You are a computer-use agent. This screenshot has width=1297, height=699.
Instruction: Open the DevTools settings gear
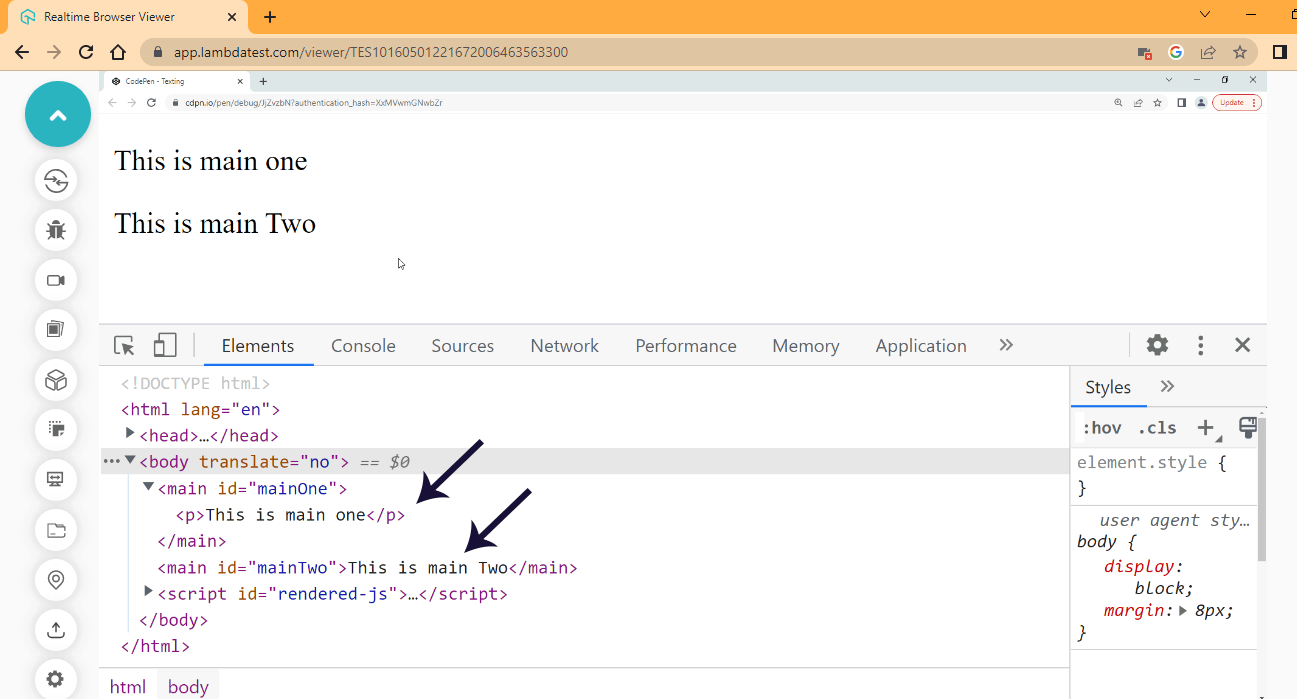pyautogui.click(x=1157, y=344)
